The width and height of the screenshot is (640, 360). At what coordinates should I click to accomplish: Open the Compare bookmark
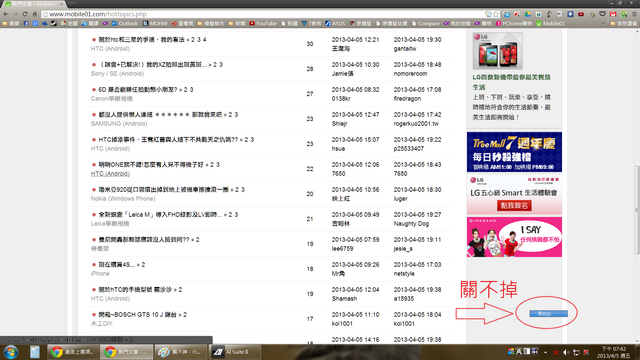426,24
